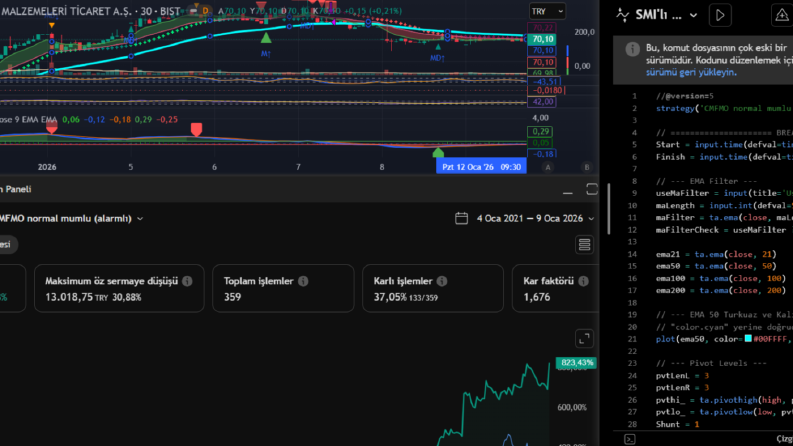This screenshot has height=446, width=793.
Task: Click the SMI script chart icon
Action: pyautogui.click(x=623, y=15)
